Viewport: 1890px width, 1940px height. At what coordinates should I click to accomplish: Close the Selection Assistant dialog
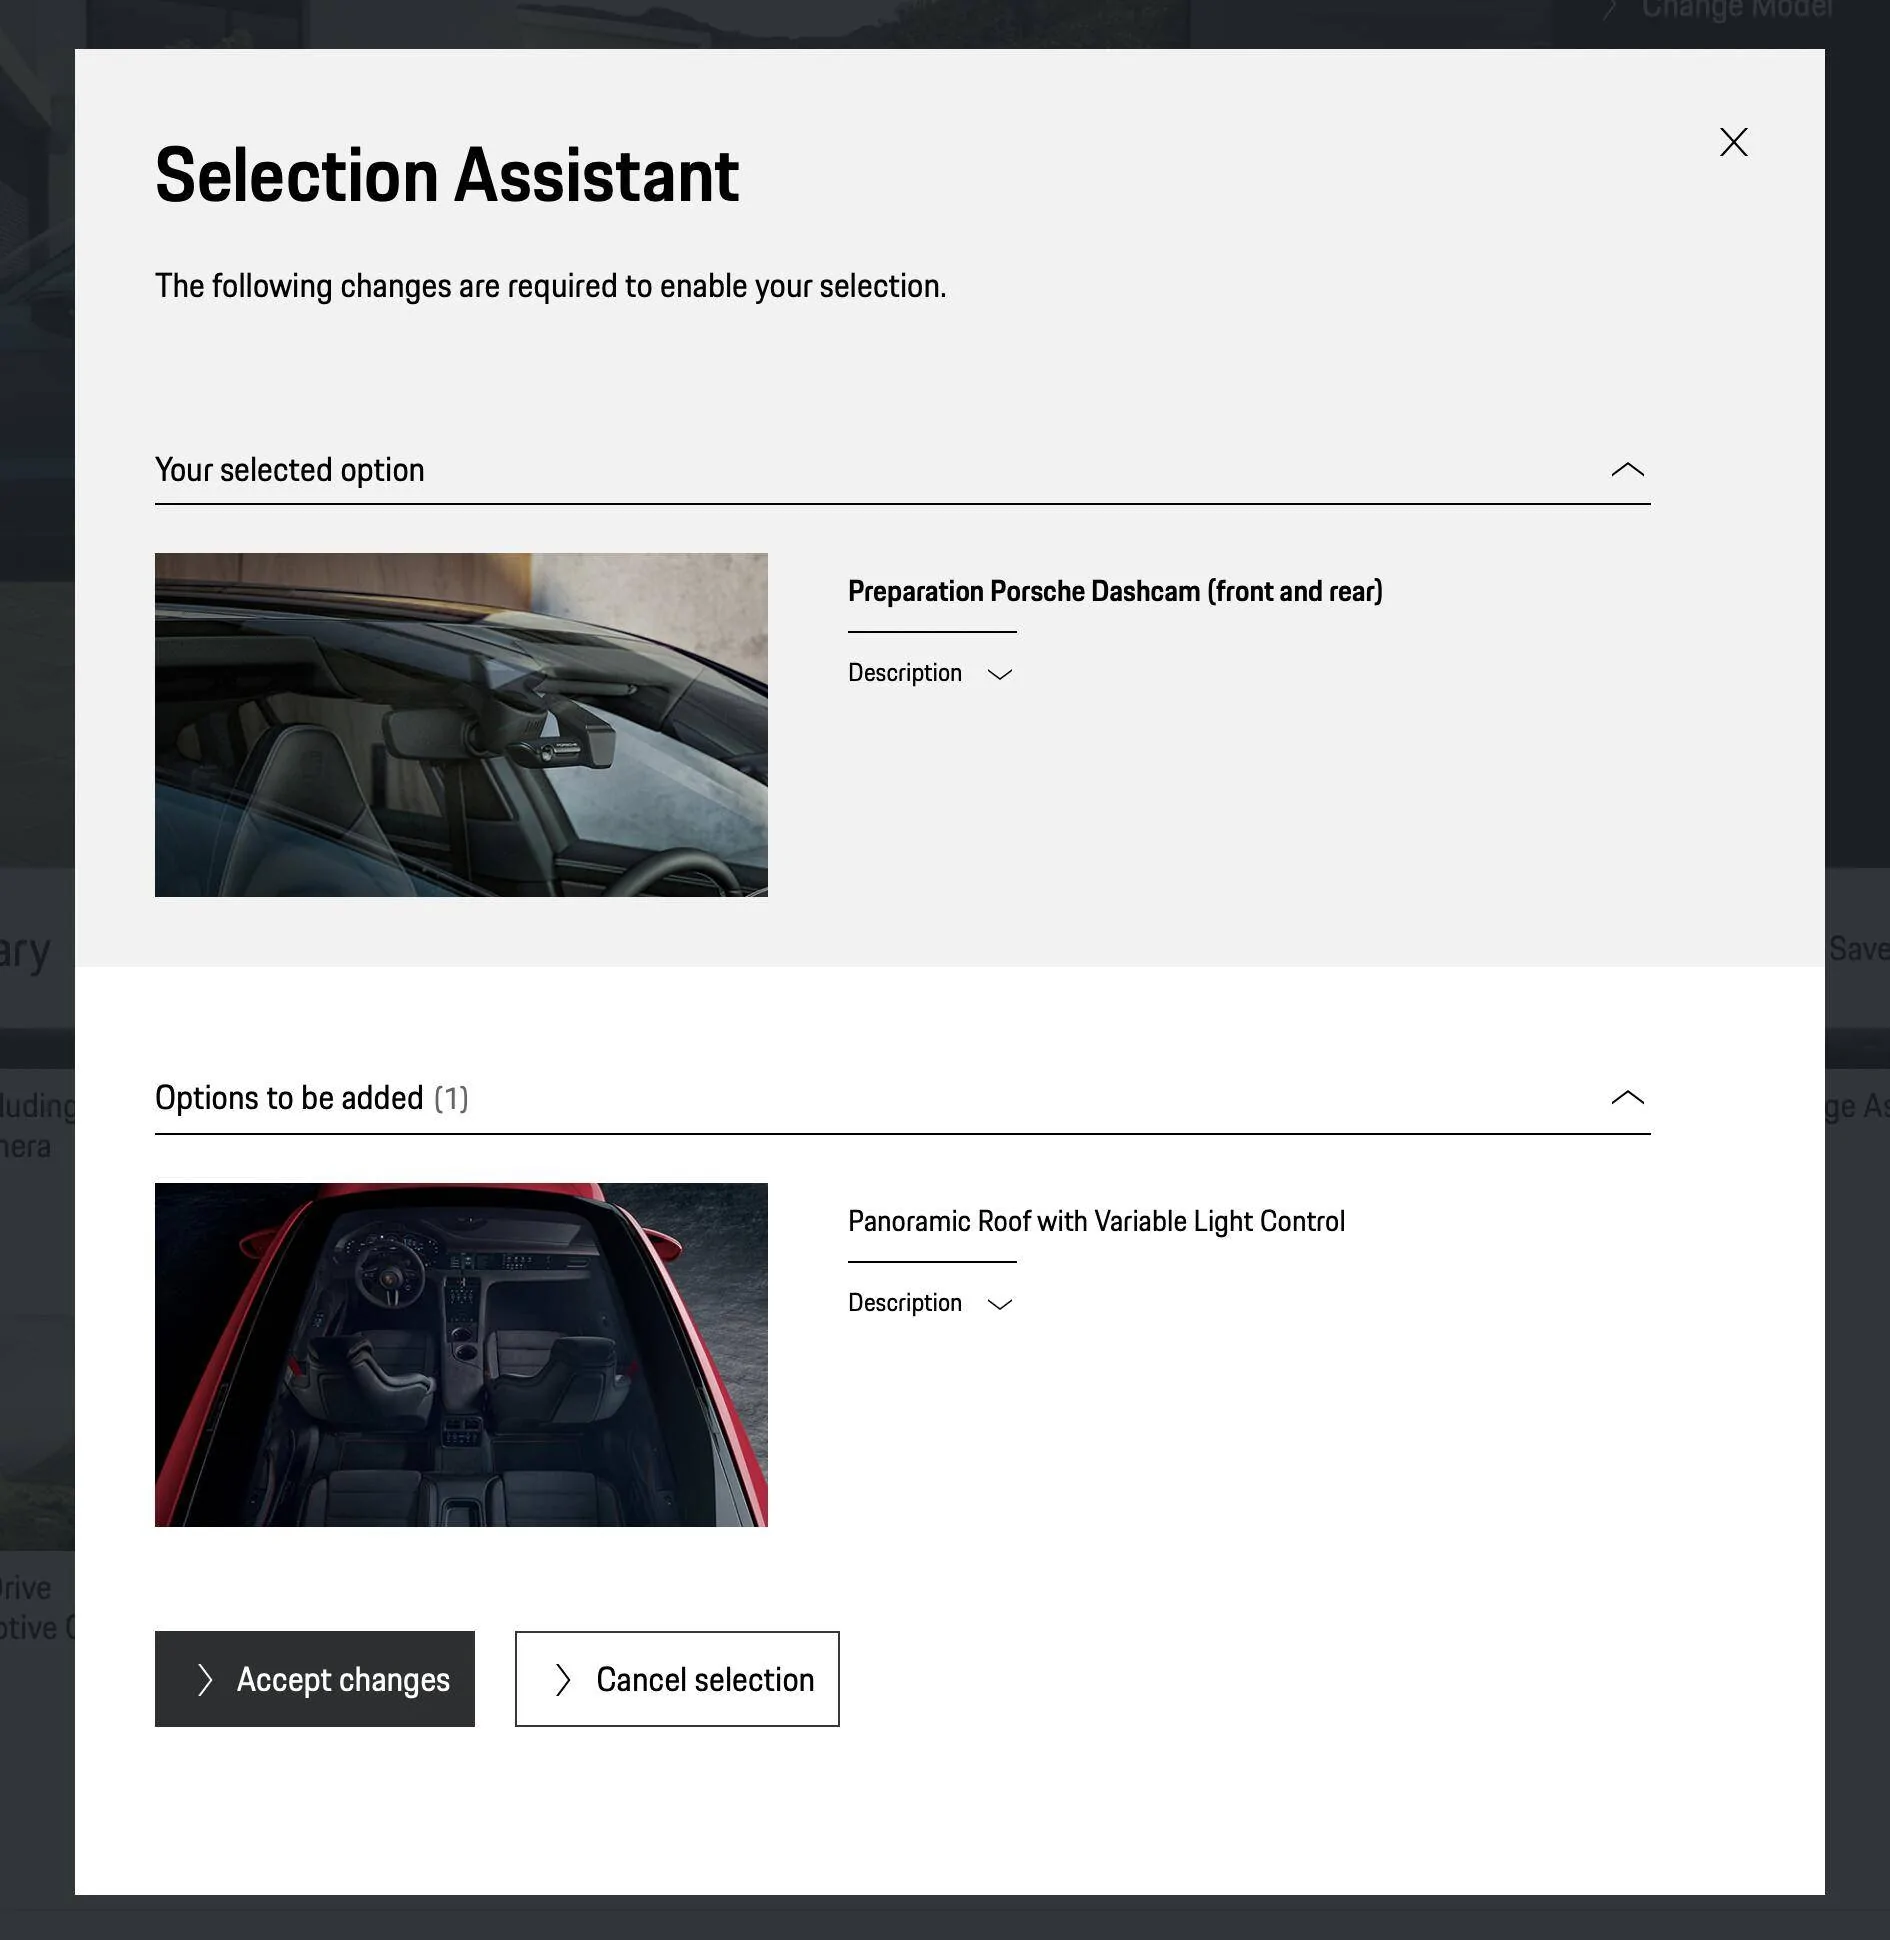[1733, 142]
